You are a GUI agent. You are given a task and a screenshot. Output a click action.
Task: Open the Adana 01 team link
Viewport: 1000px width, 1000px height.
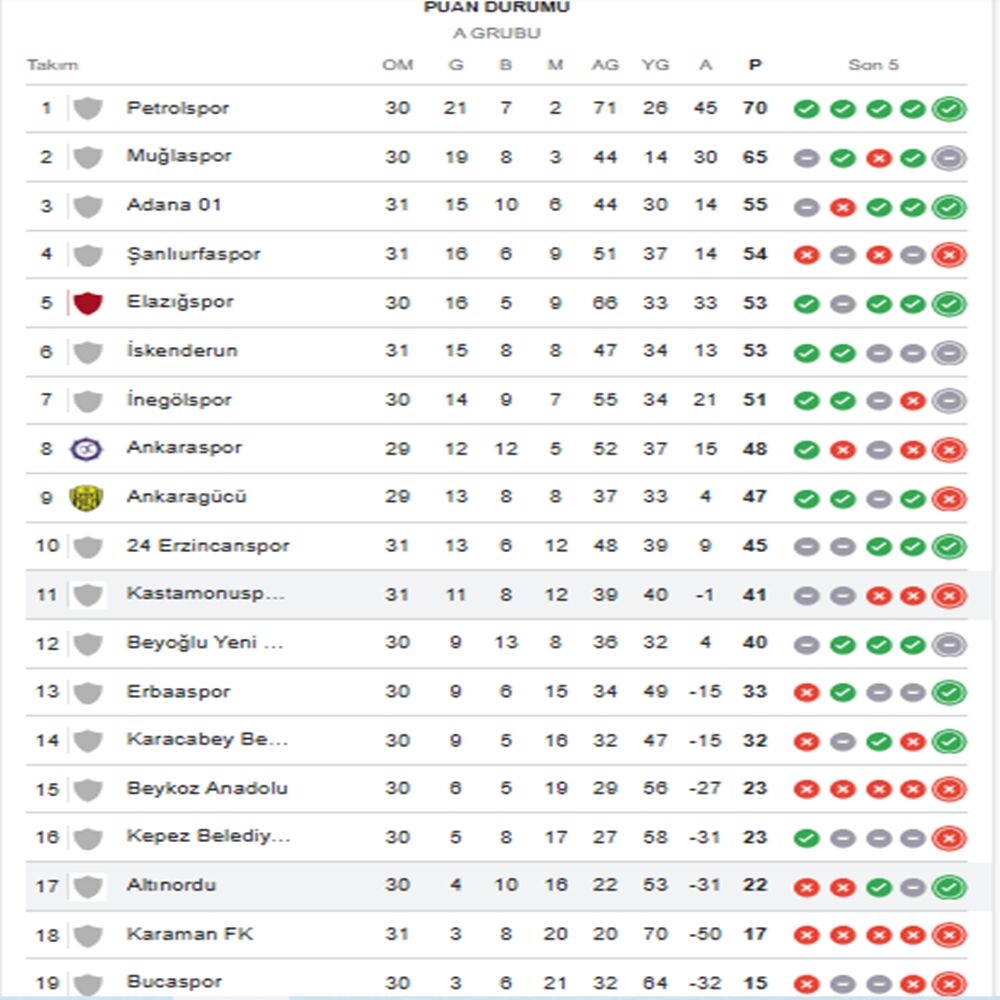pos(174,205)
